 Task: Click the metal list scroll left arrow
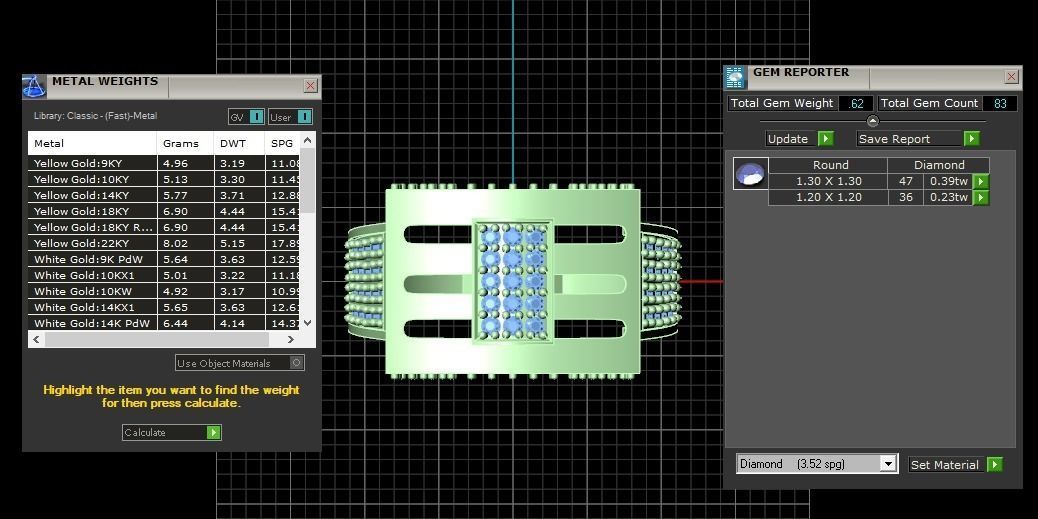(x=36, y=339)
